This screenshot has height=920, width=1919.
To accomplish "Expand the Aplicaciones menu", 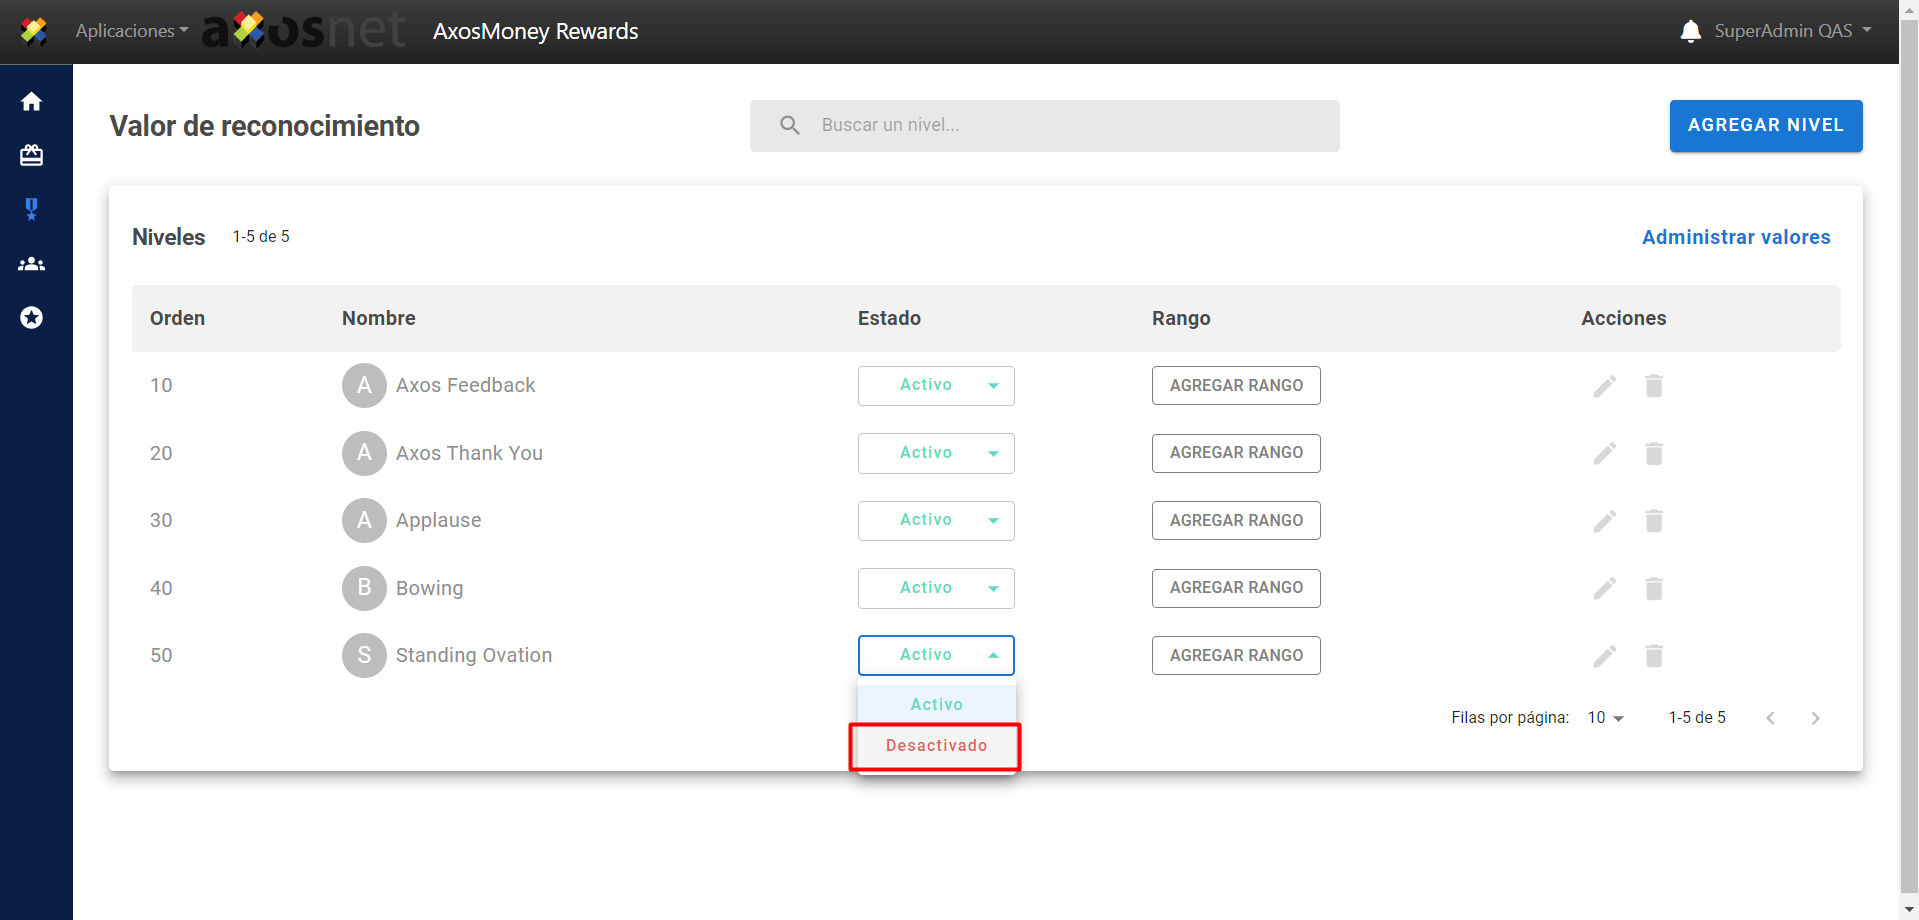I will (x=131, y=31).
